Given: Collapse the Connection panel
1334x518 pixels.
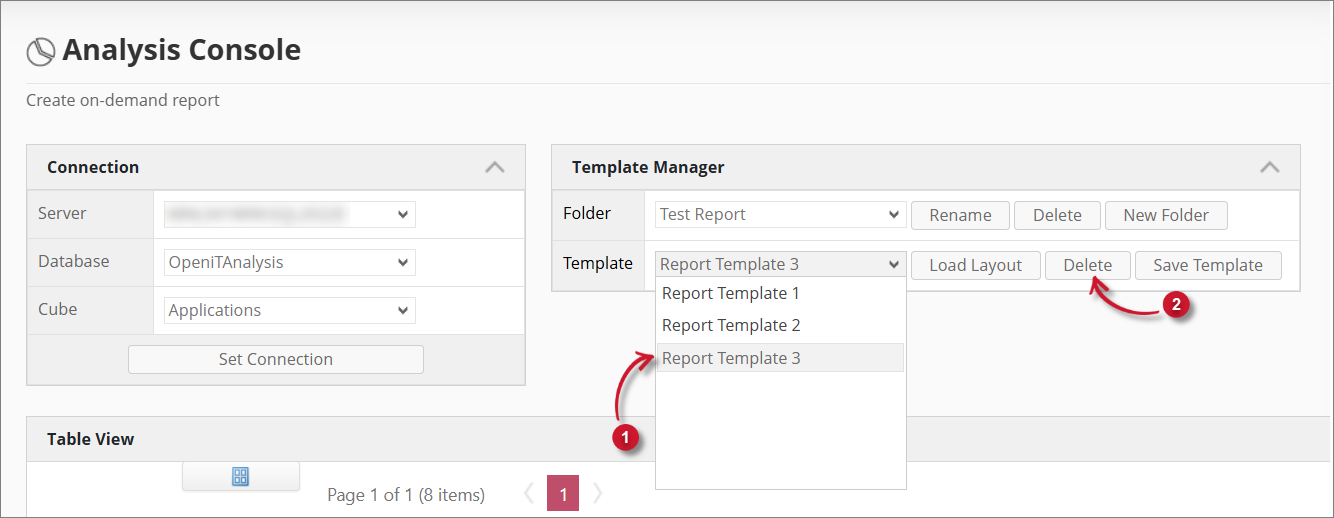Looking at the screenshot, I should pyautogui.click(x=494, y=167).
